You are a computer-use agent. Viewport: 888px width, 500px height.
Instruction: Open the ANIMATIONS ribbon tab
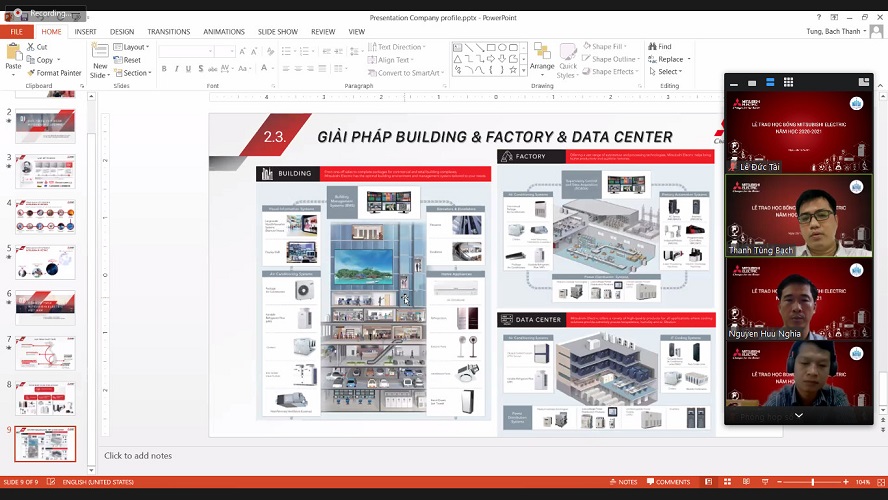(223, 32)
